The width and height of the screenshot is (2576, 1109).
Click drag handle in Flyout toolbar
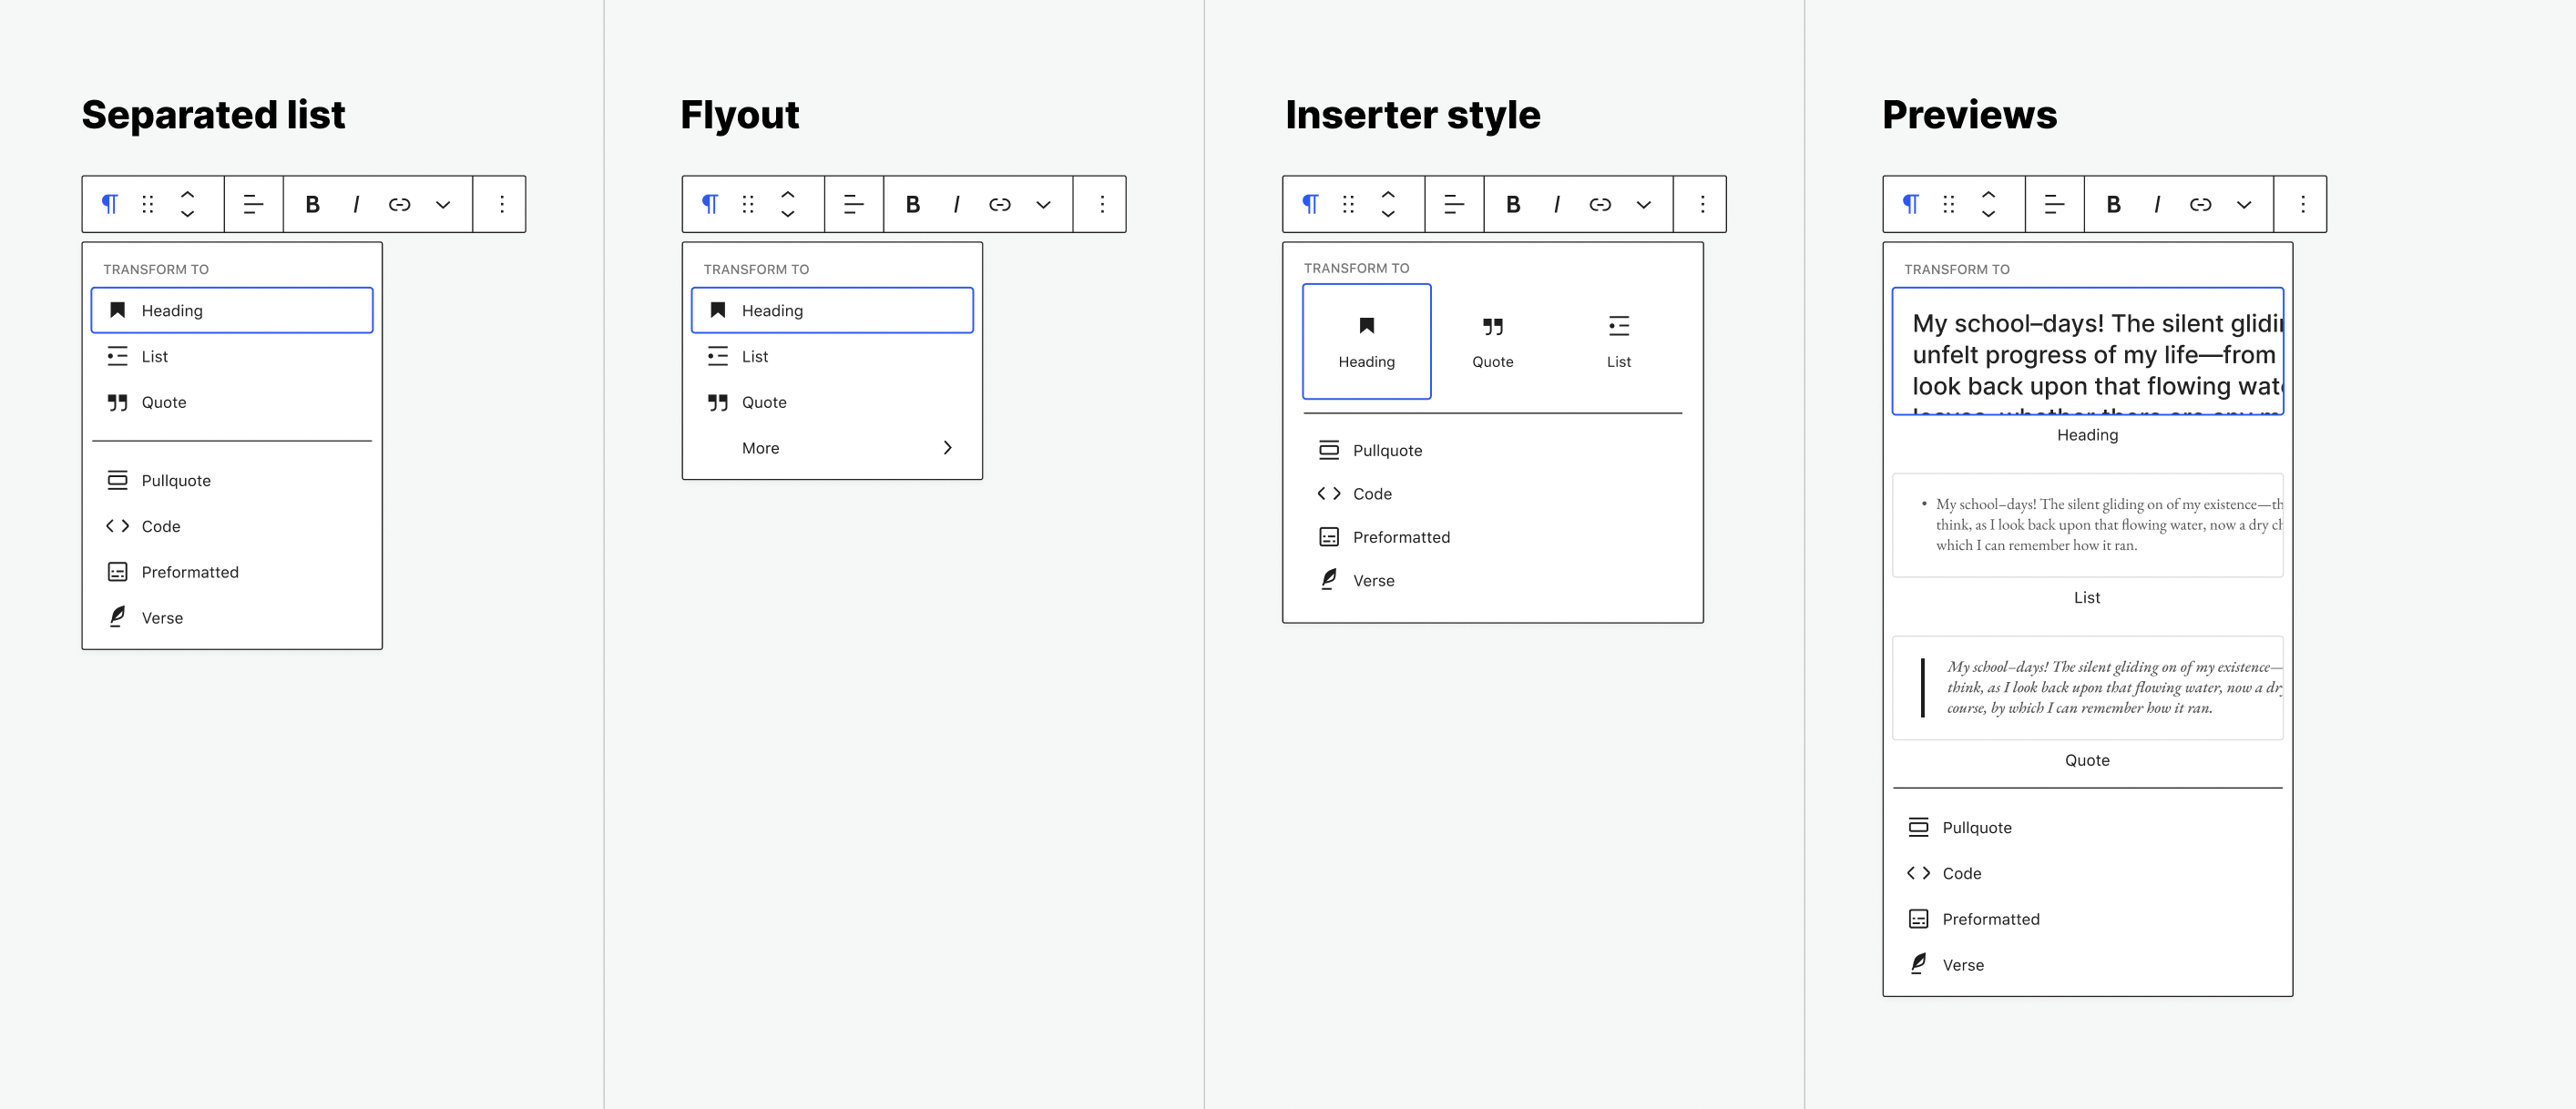[748, 204]
